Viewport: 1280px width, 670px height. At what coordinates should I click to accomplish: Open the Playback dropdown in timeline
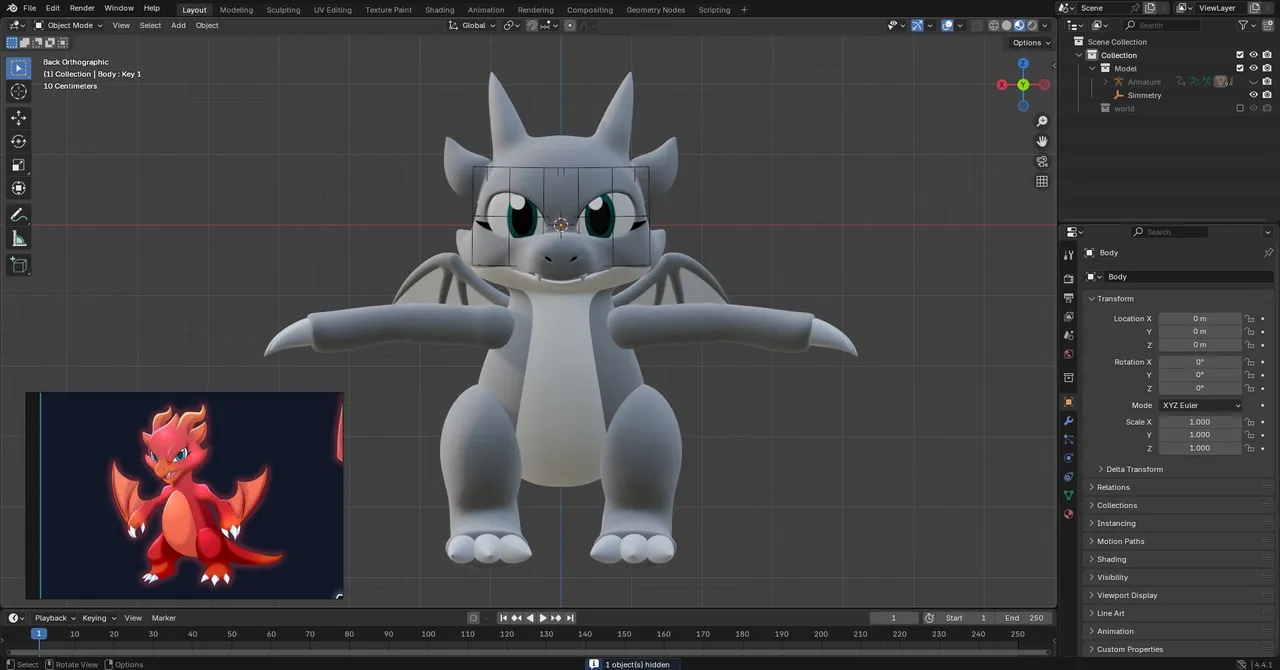pyautogui.click(x=54, y=618)
